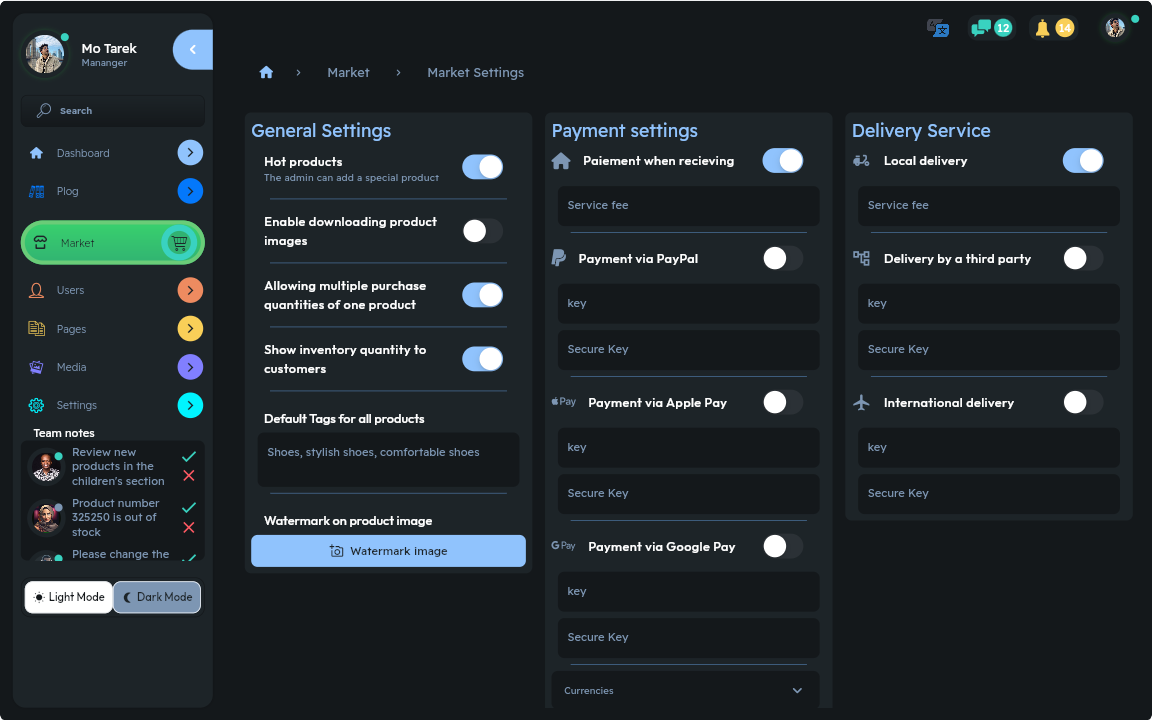Viewport: 1152px width, 720px height.
Task: Open messages via the chat bubble icon
Action: click(x=981, y=28)
